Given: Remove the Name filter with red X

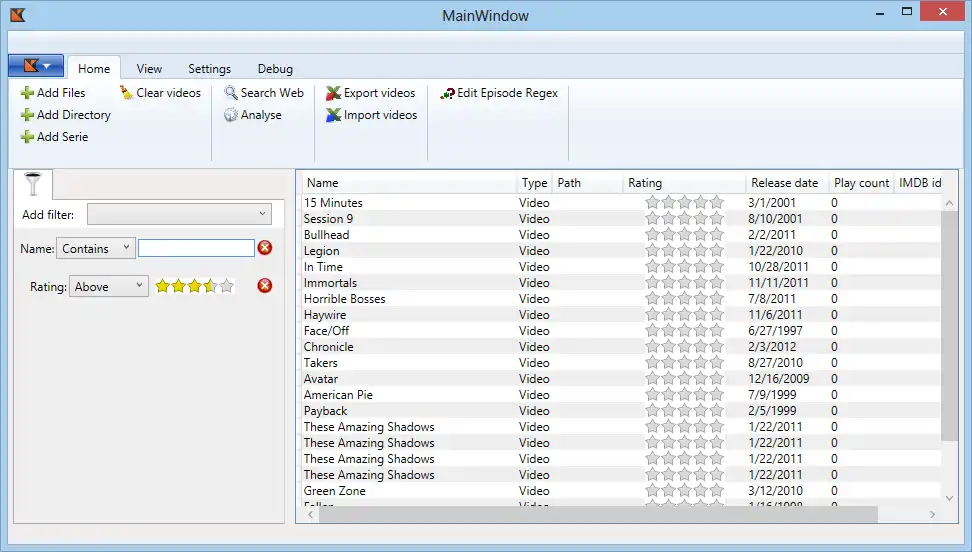Looking at the screenshot, I should (x=264, y=248).
